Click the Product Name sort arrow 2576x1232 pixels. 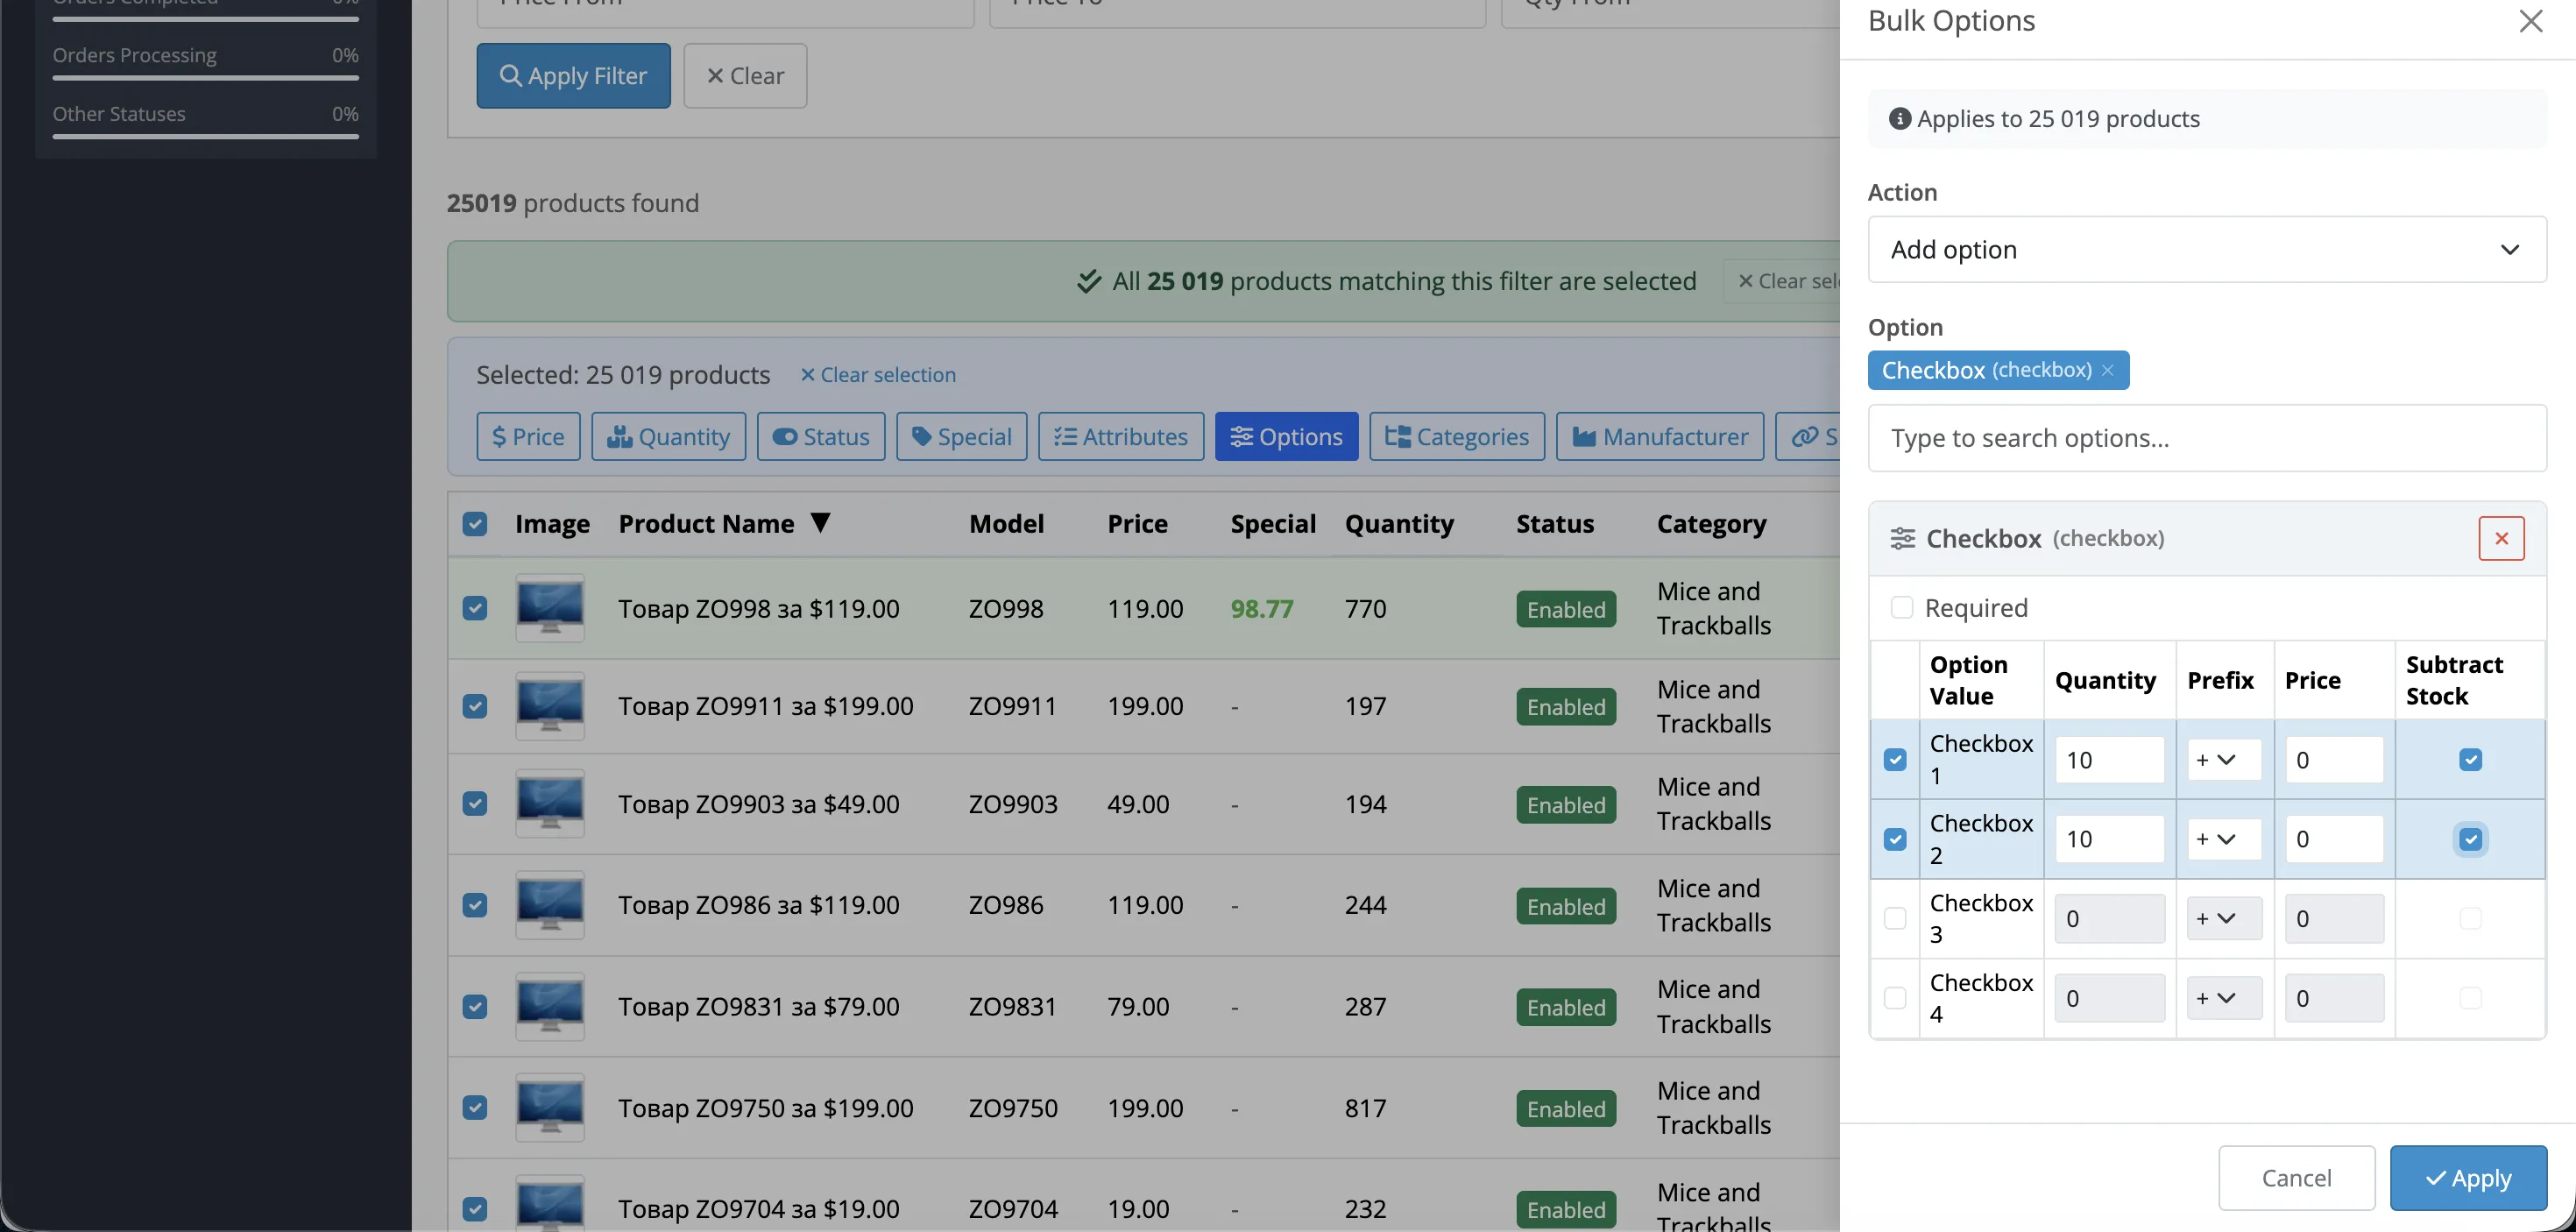pyautogui.click(x=821, y=523)
